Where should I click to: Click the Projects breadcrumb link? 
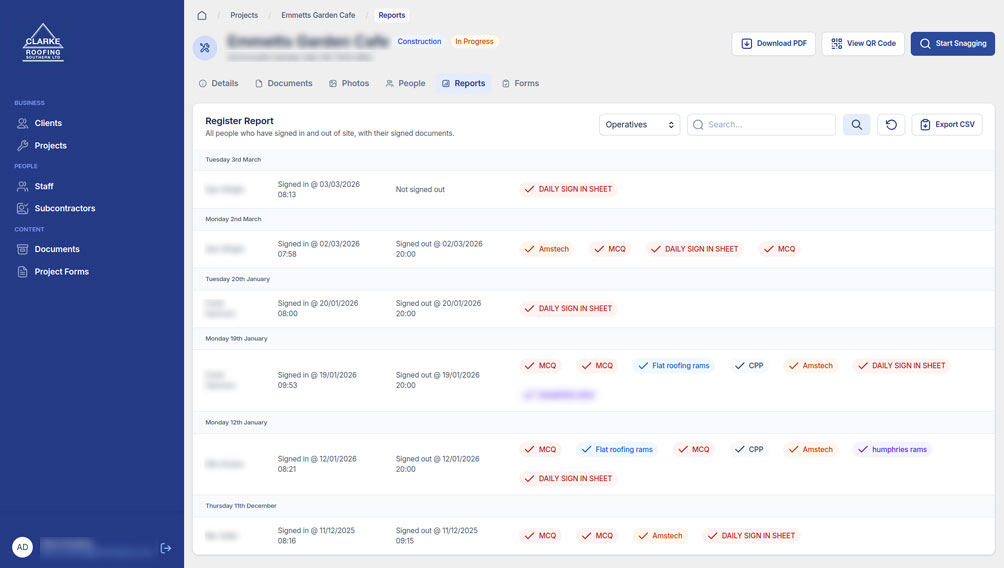(244, 15)
